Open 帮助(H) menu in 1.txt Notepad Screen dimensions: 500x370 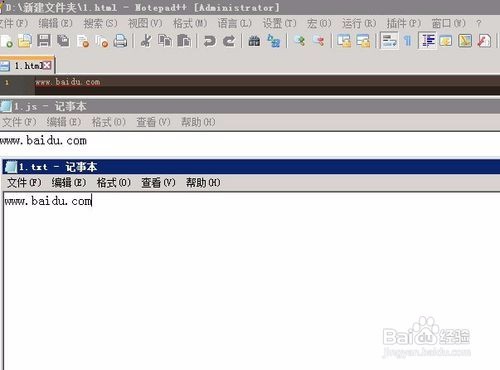[203, 183]
